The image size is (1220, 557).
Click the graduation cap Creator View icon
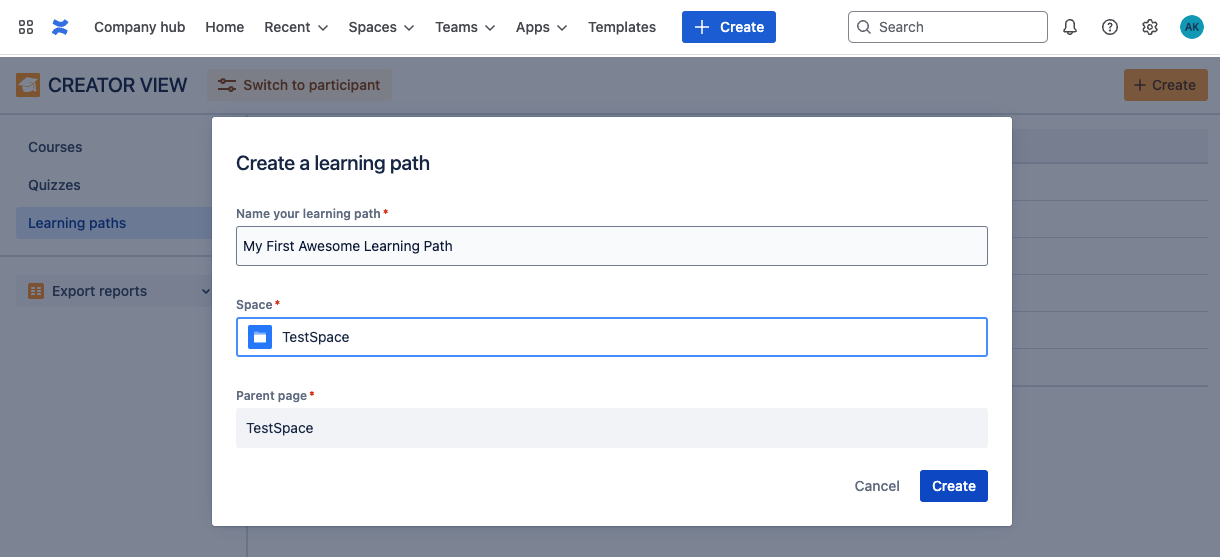click(x=28, y=85)
